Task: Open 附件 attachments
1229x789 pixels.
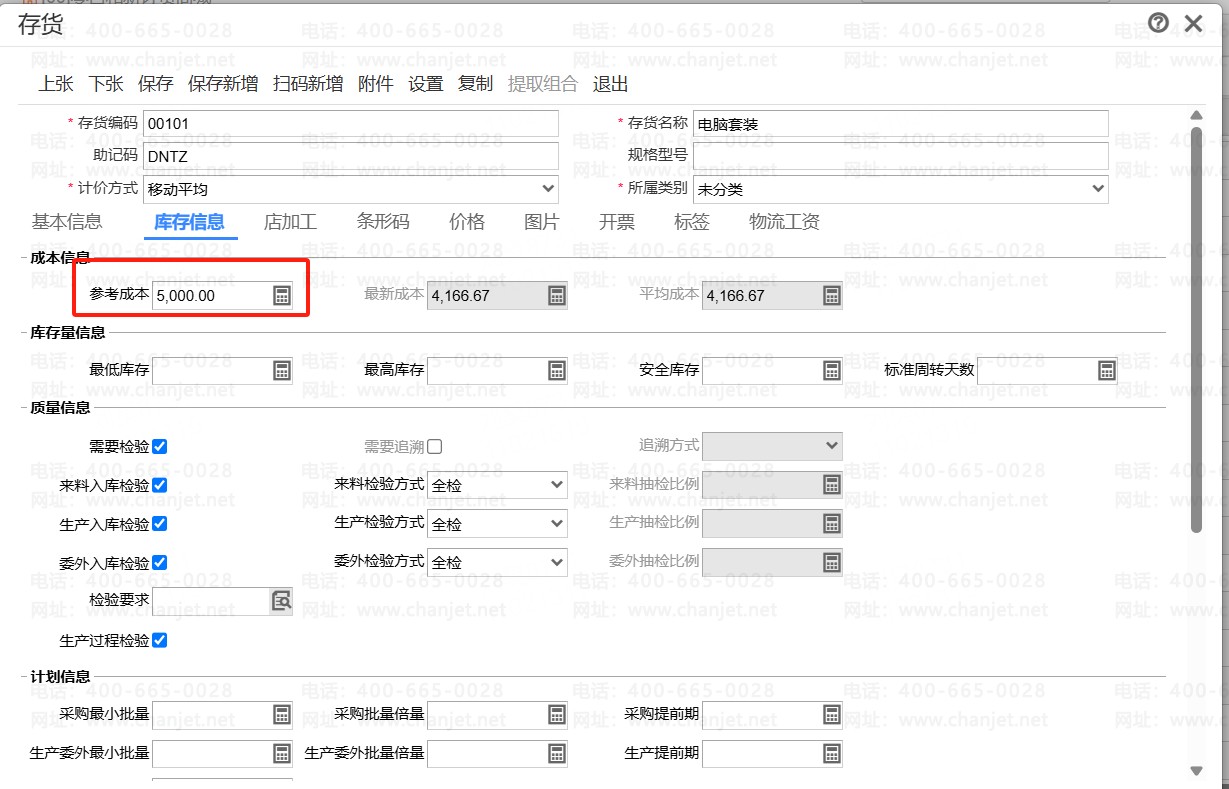Action: [x=376, y=84]
